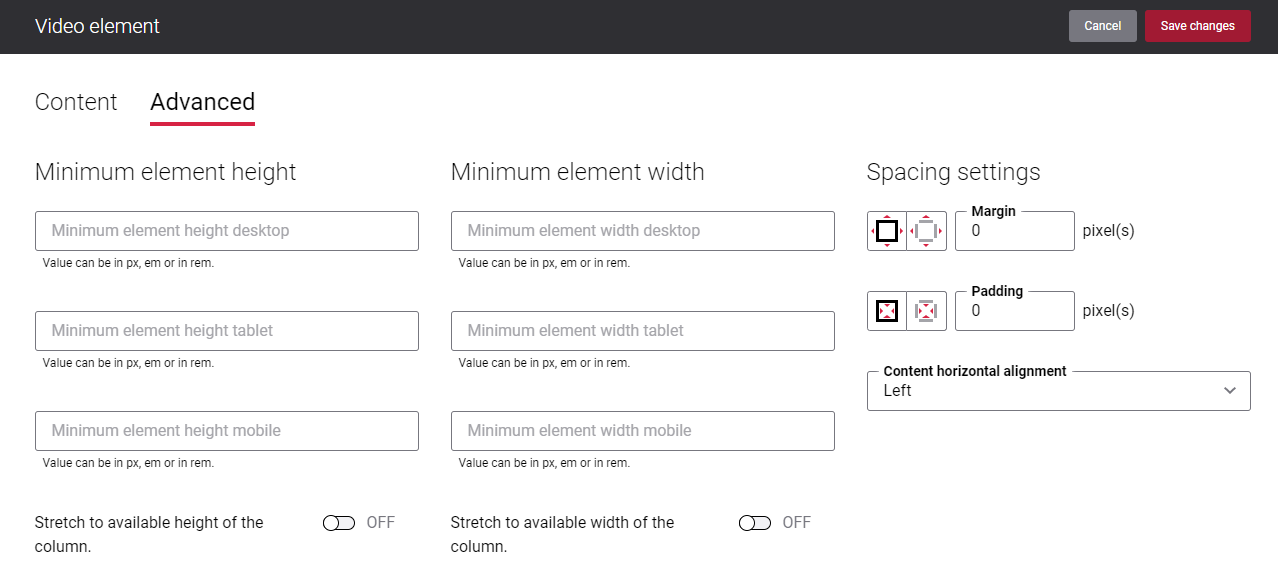Viewport: 1278px width, 584px height.
Task: Select the individual sides margin icon
Action: (927, 231)
